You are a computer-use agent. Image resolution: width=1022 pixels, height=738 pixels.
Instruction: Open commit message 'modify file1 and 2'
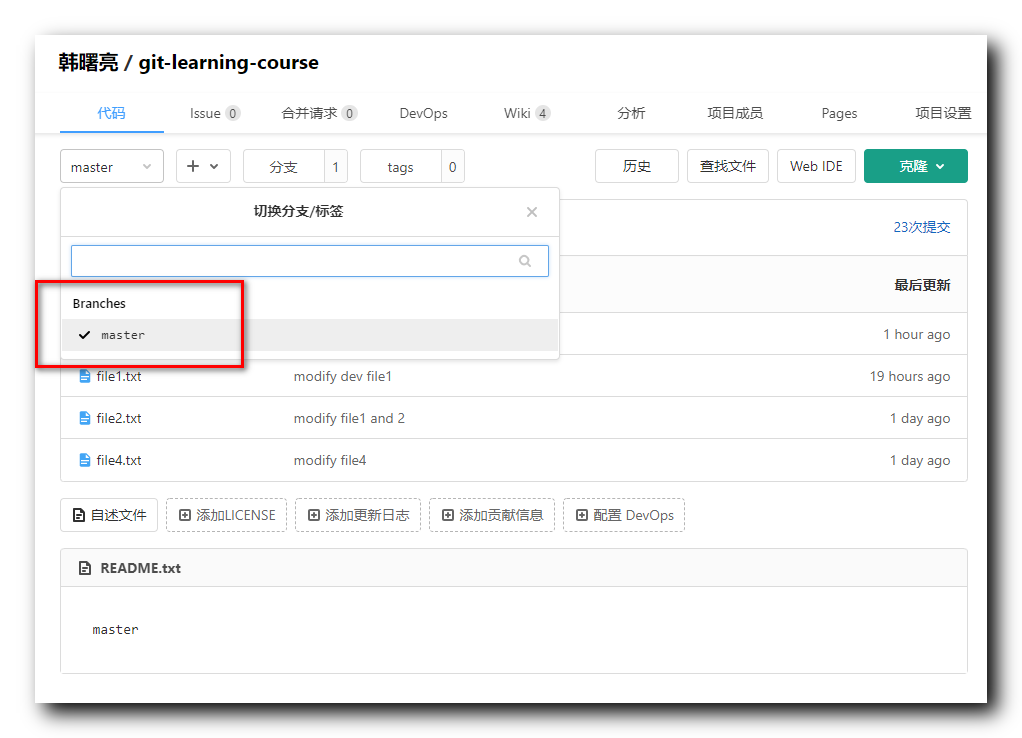[349, 418]
